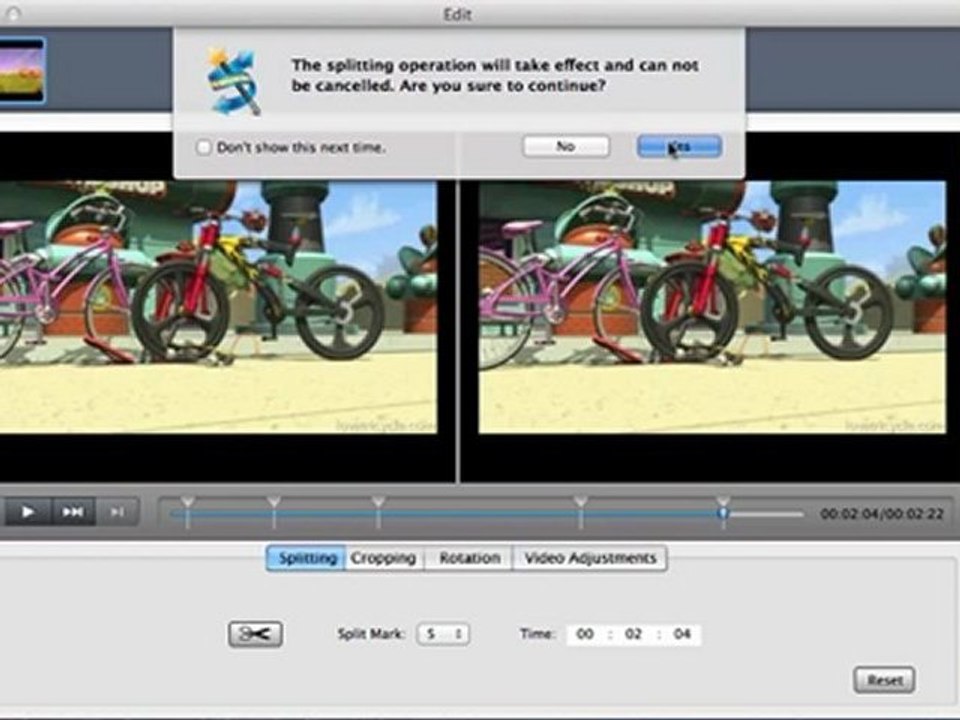Click the hours field in Time

pos(585,634)
